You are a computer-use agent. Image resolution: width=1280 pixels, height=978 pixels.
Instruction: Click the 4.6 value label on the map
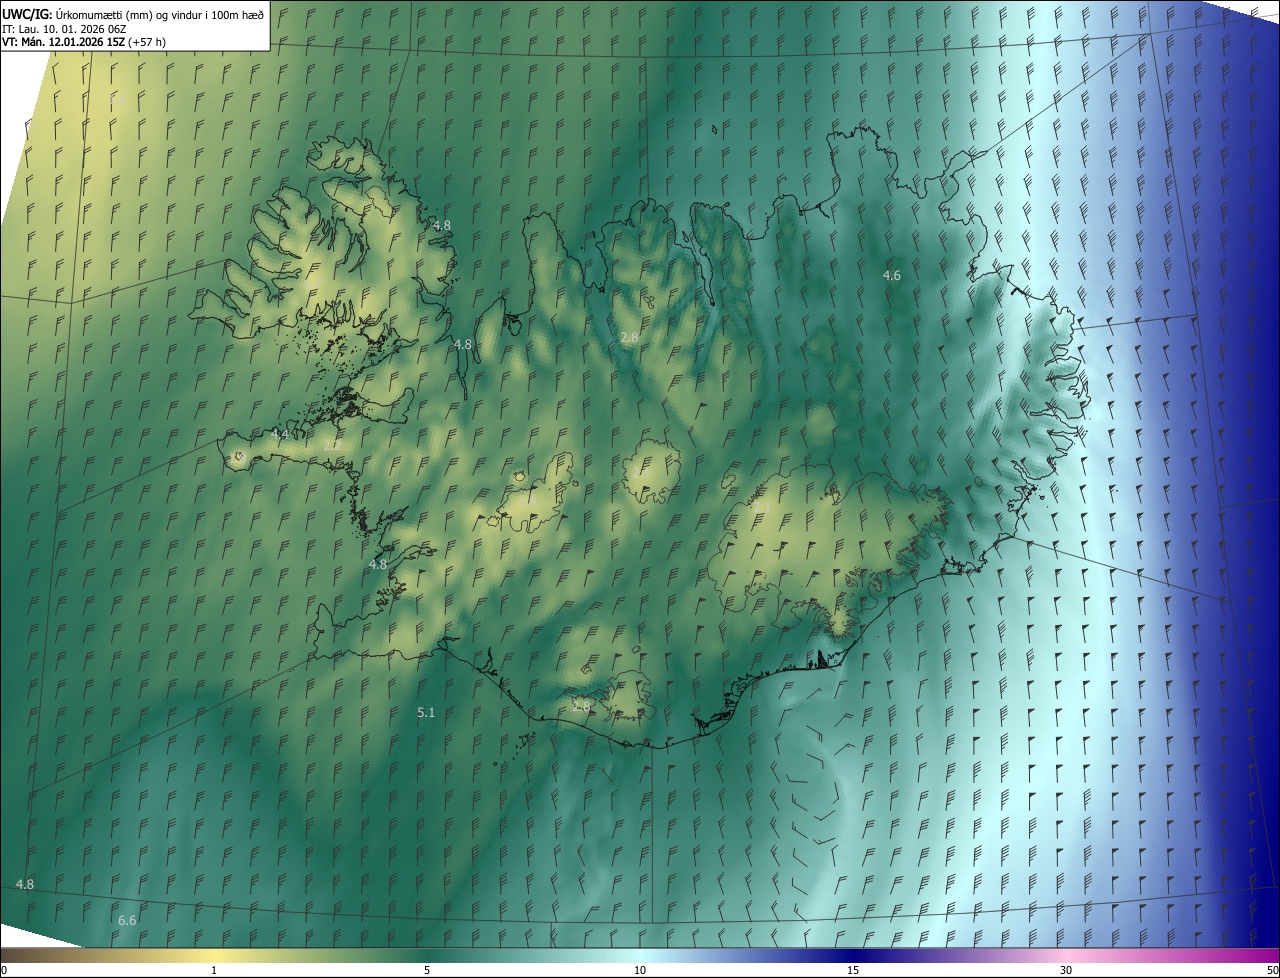(x=891, y=275)
